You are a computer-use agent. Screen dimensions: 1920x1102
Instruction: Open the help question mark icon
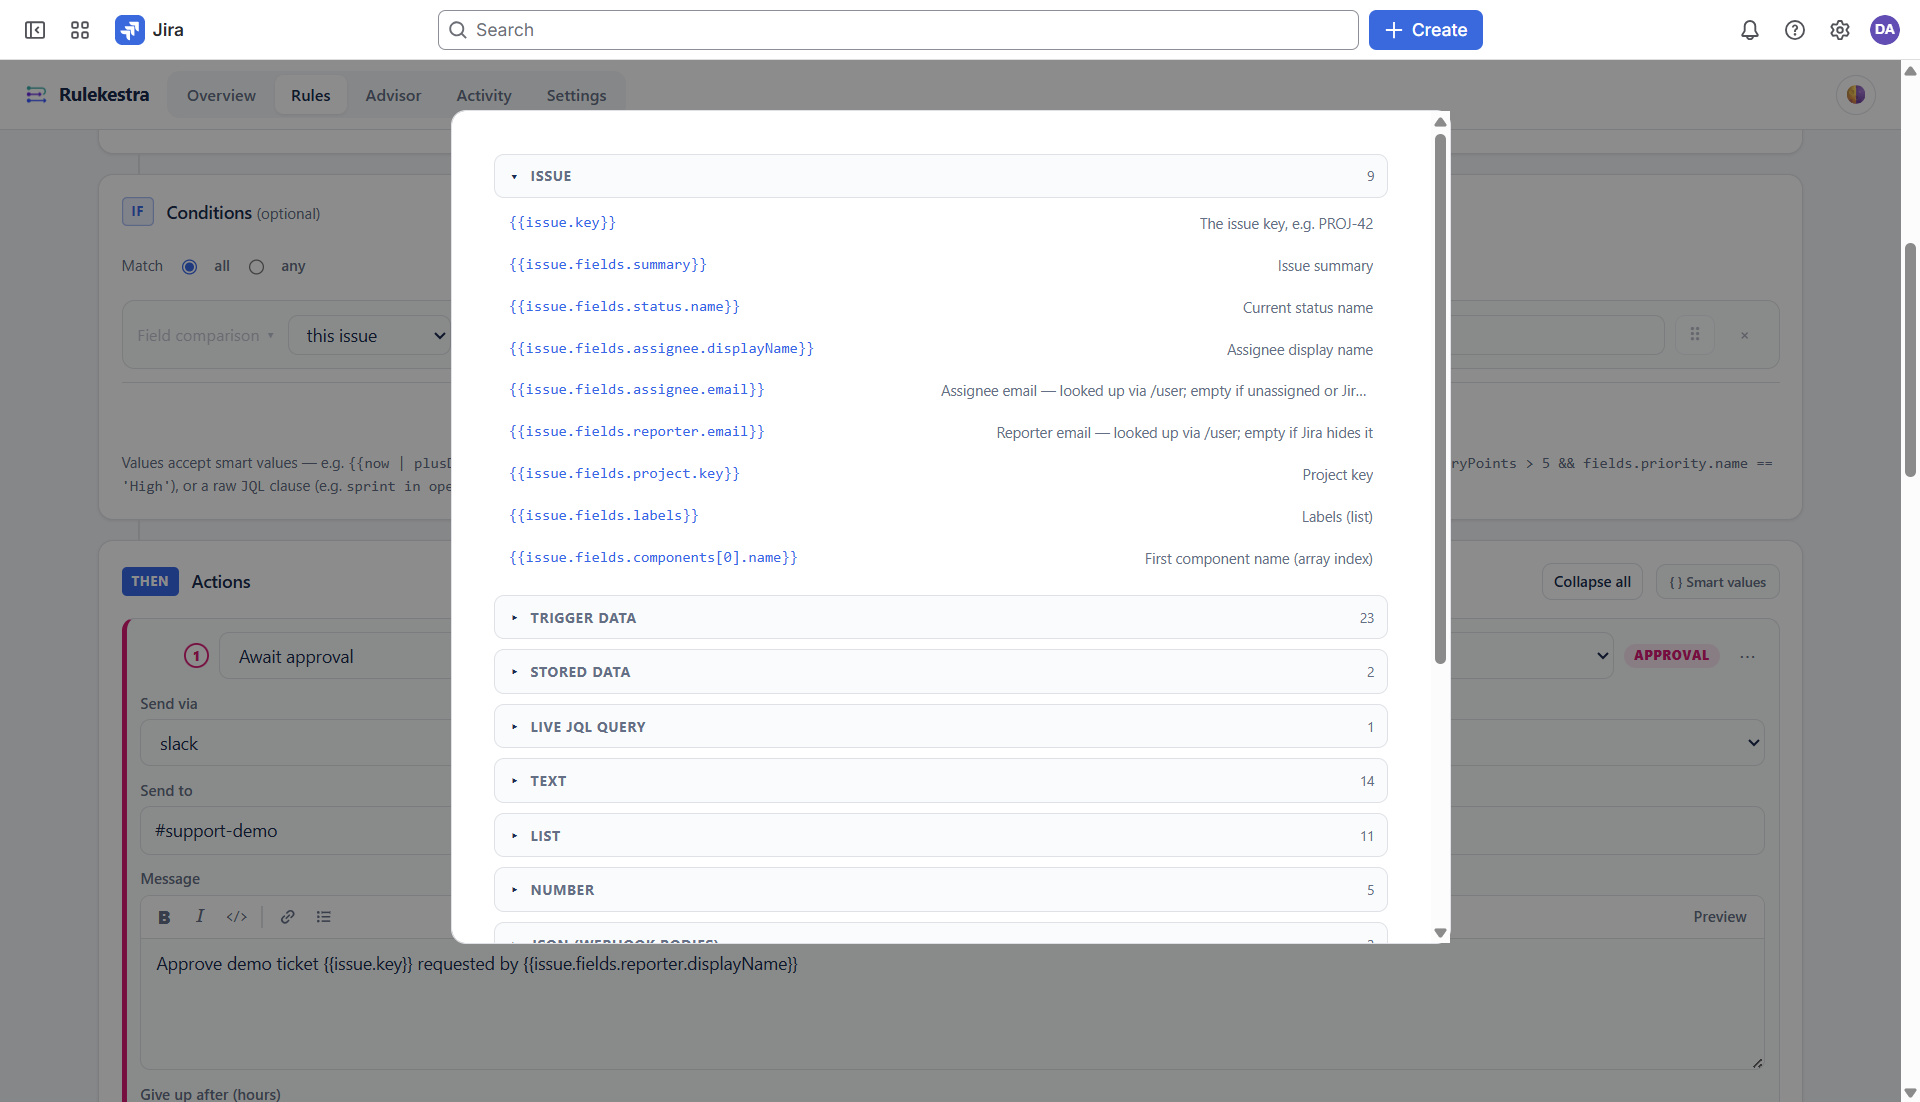click(x=1795, y=30)
